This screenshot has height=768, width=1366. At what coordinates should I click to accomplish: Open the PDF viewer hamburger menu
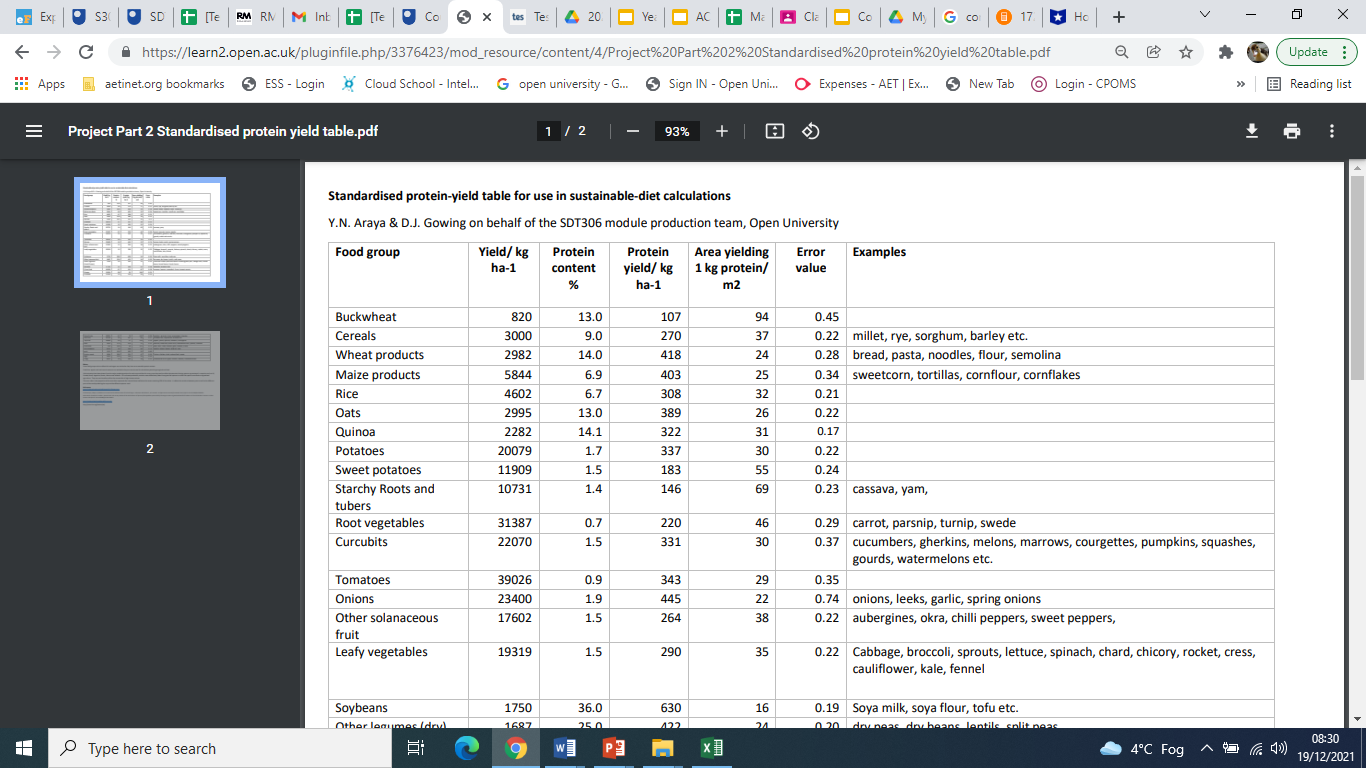(34, 130)
